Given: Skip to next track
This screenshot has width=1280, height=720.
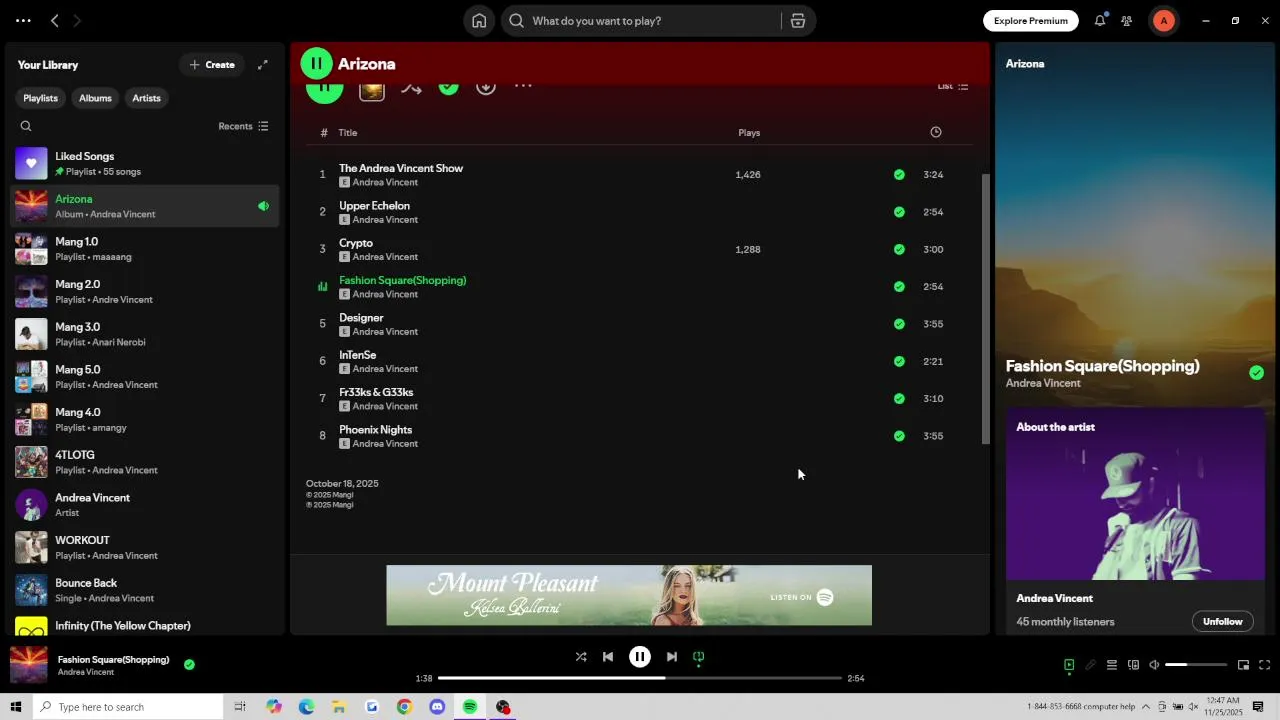Looking at the screenshot, I should point(672,657).
